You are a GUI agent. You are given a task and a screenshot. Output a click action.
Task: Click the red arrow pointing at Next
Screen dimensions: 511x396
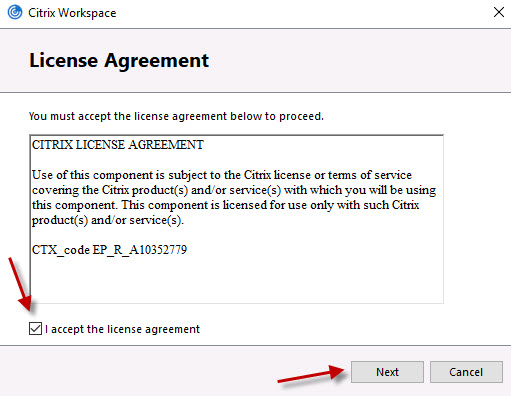point(311,374)
